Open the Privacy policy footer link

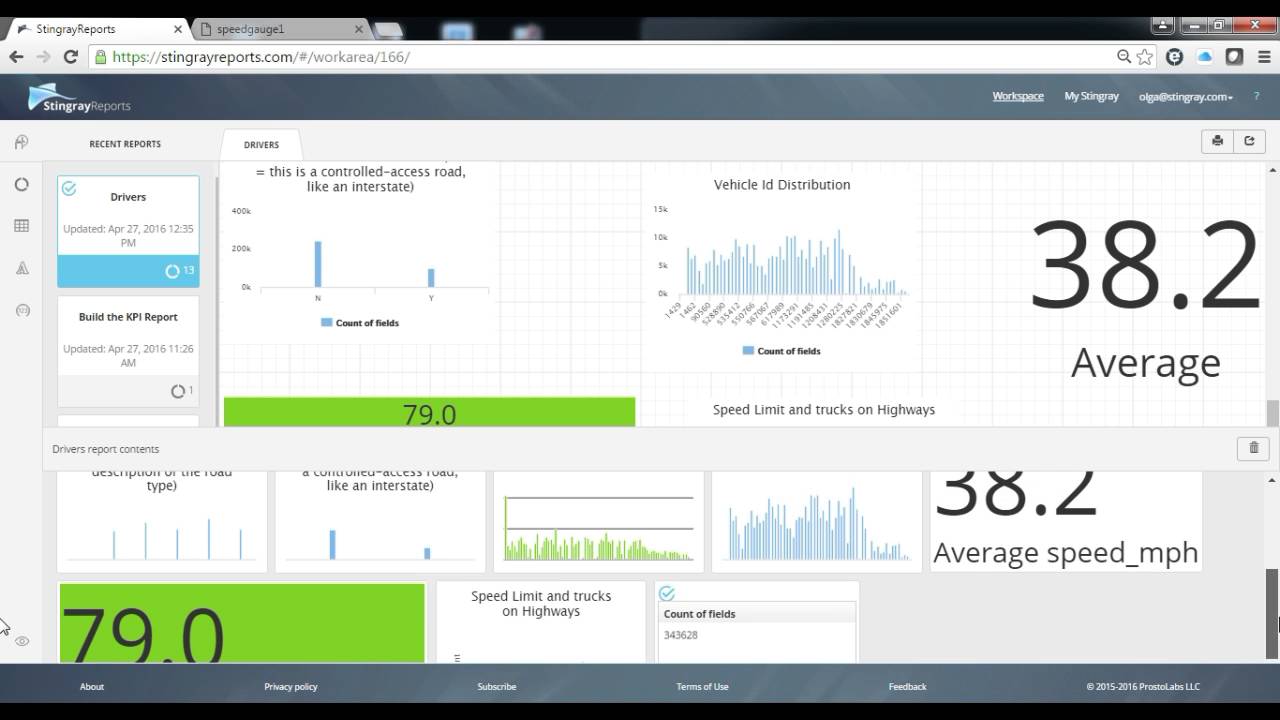coord(291,686)
